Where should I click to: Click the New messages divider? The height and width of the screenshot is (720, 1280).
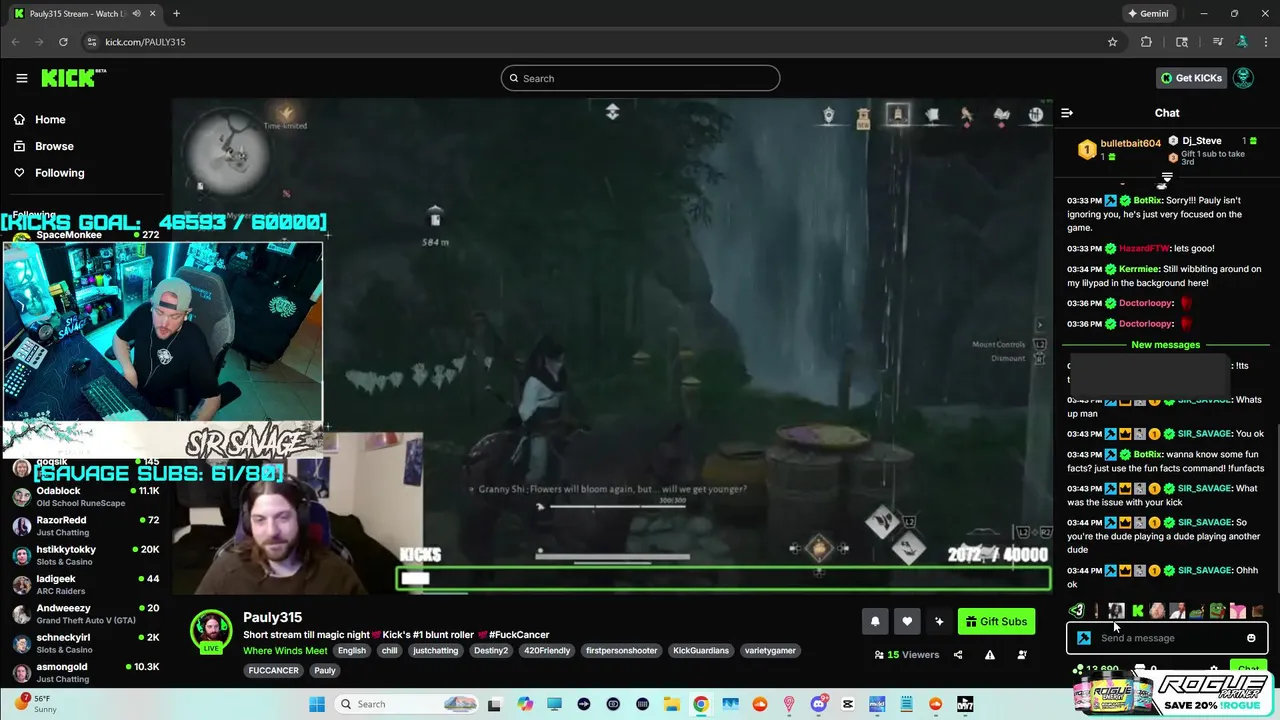(1165, 345)
